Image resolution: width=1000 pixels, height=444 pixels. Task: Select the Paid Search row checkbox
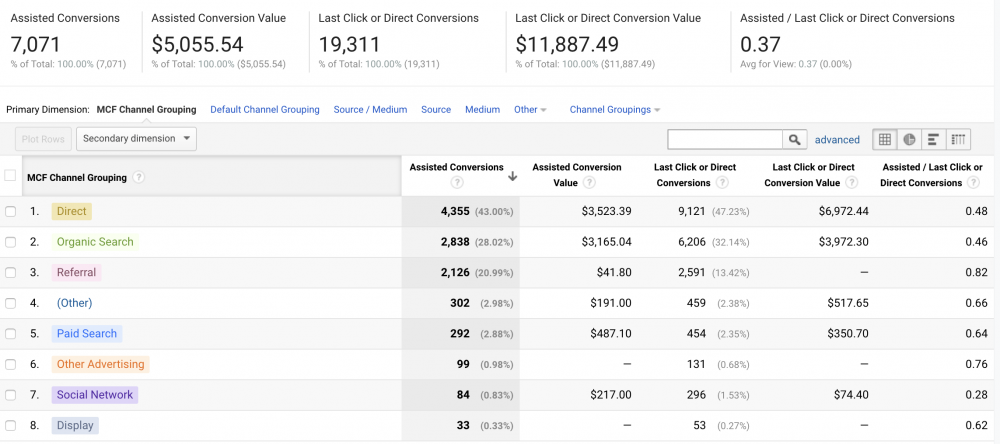pyautogui.click(x=10, y=334)
